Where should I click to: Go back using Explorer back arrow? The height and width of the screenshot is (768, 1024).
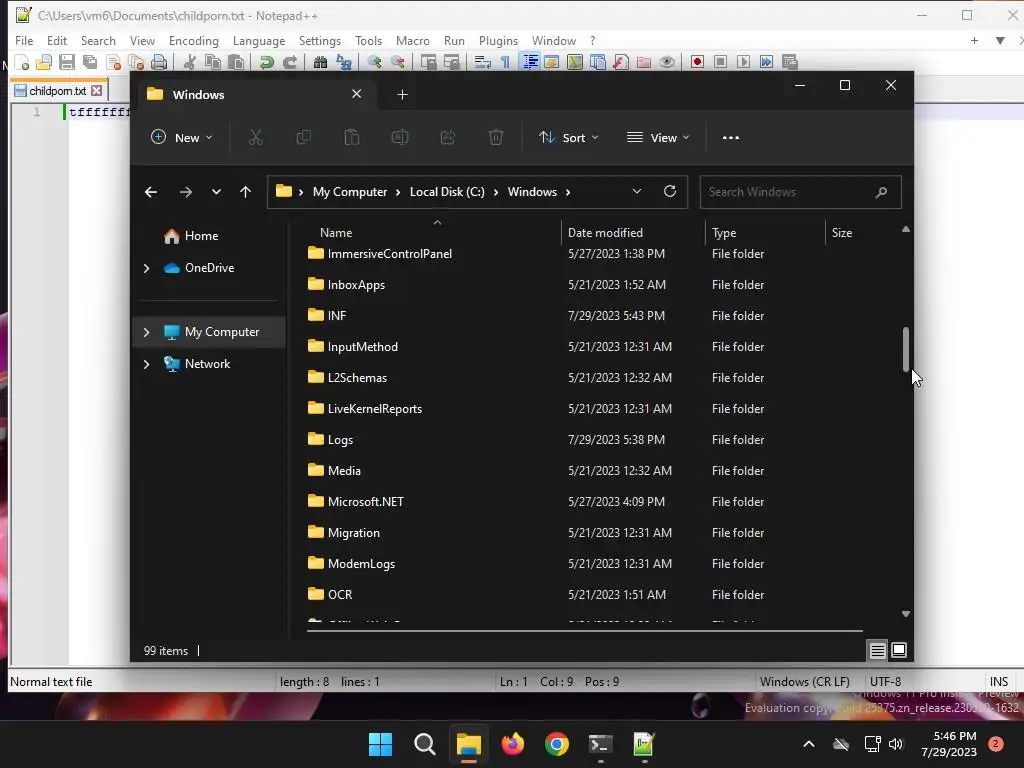(151, 192)
